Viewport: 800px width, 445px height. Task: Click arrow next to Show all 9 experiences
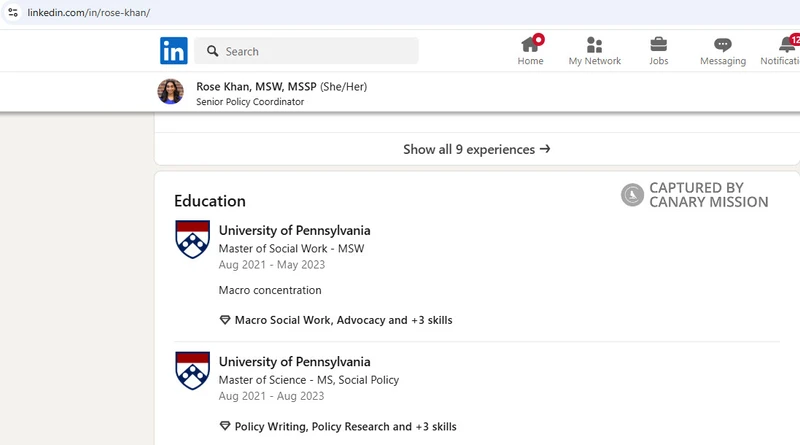[x=545, y=149]
